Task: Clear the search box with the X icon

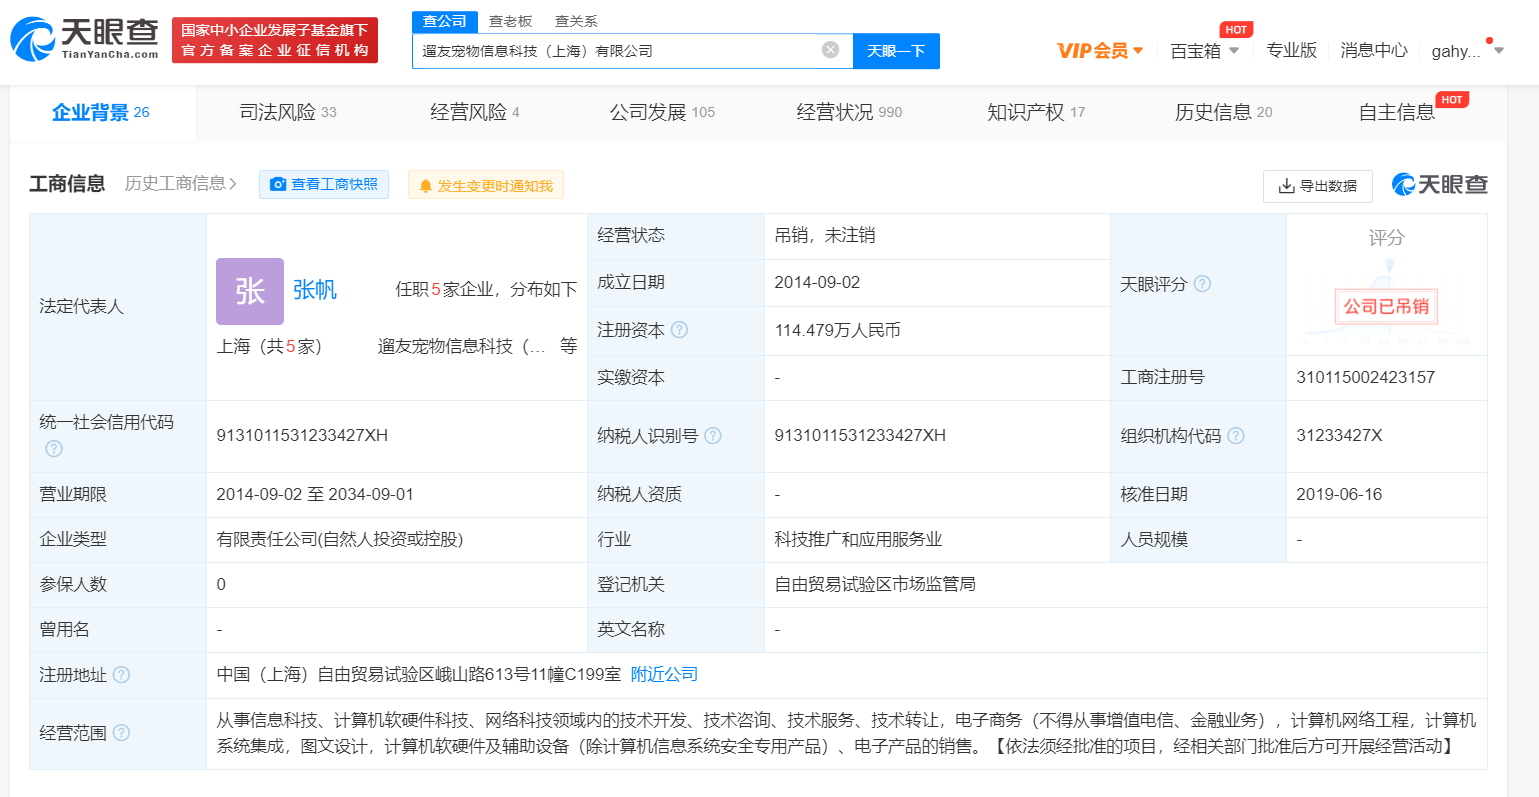Action: pyautogui.click(x=830, y=50)
